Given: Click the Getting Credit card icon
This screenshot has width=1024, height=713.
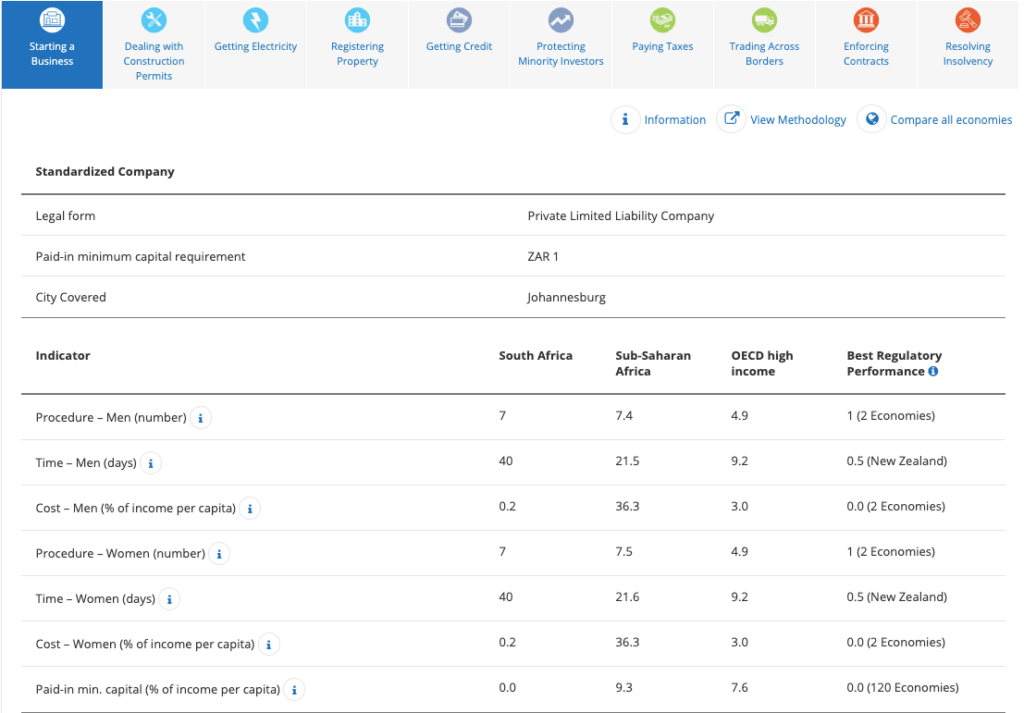Looking at the screenshot, I should [459, 20].
